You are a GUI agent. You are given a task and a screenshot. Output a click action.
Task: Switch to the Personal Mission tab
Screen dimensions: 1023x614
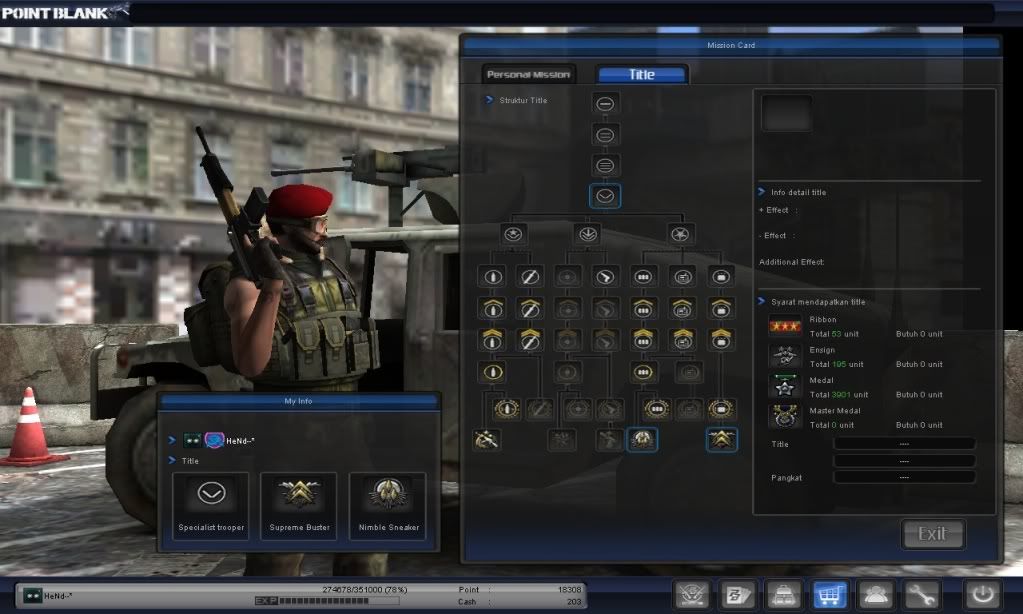(528, 74)
